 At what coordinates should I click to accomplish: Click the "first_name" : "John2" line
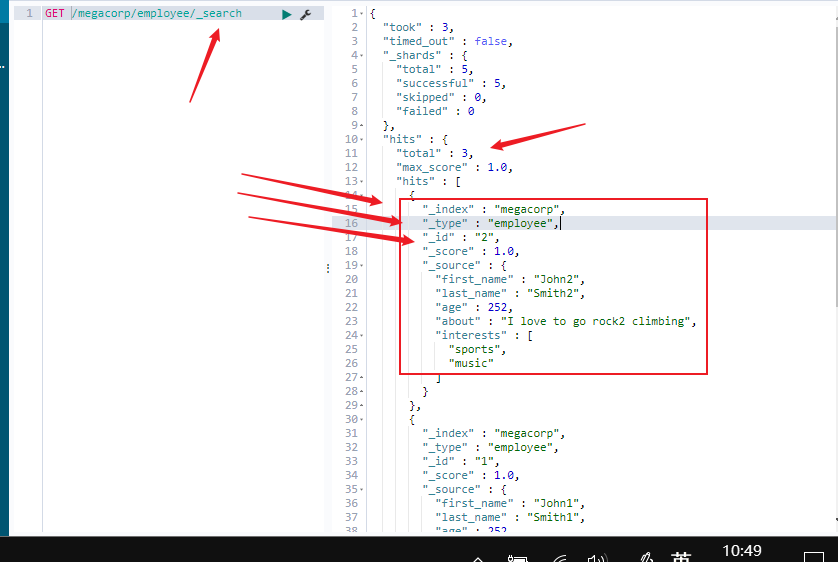pyautogui.click(x=510, y=279)
